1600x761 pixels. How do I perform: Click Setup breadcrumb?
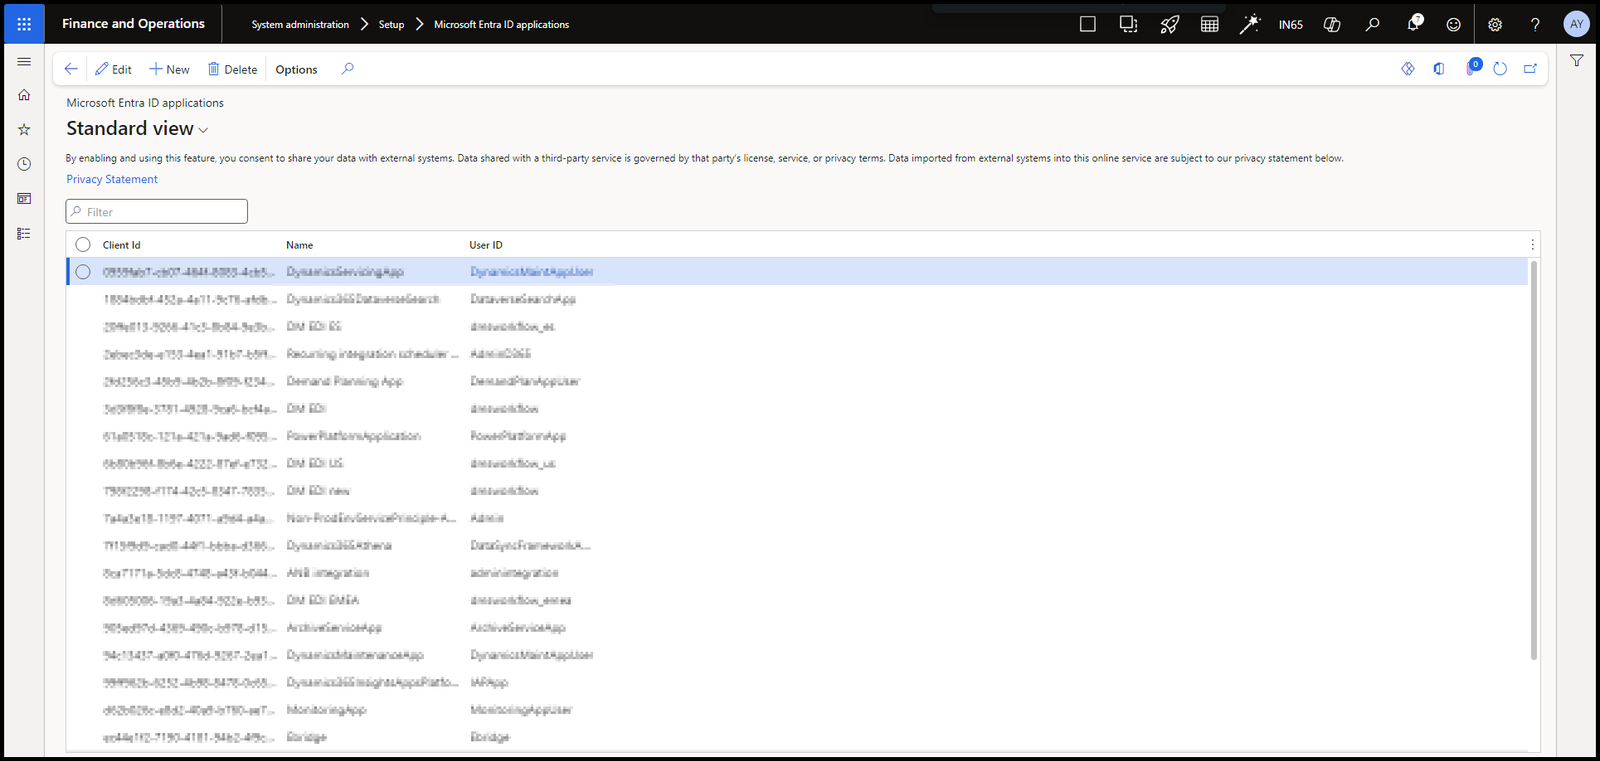pos(391,24)
